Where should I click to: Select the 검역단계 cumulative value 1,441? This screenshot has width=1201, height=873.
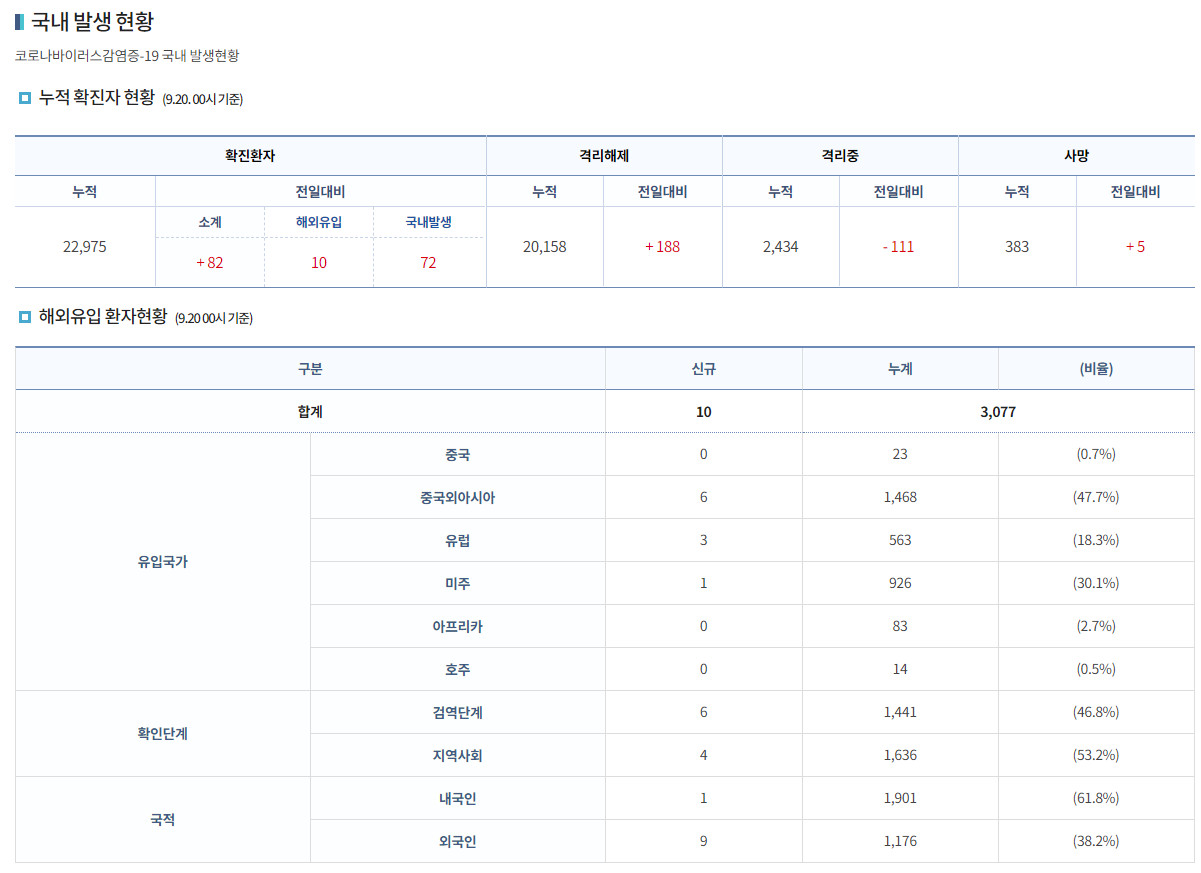900,712
